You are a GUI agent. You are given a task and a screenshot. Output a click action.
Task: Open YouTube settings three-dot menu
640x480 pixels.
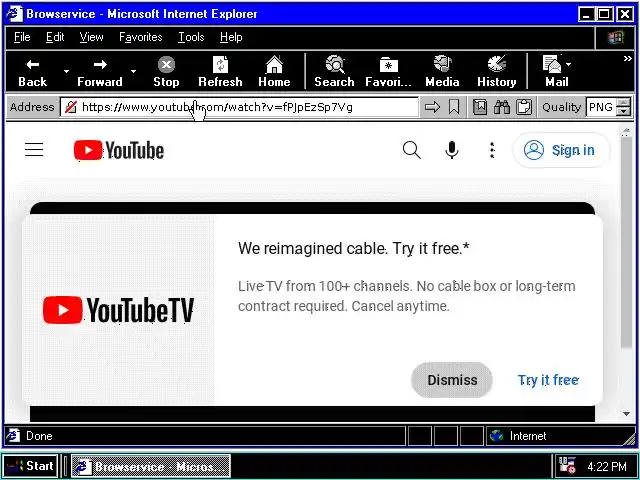coord(492,150)
